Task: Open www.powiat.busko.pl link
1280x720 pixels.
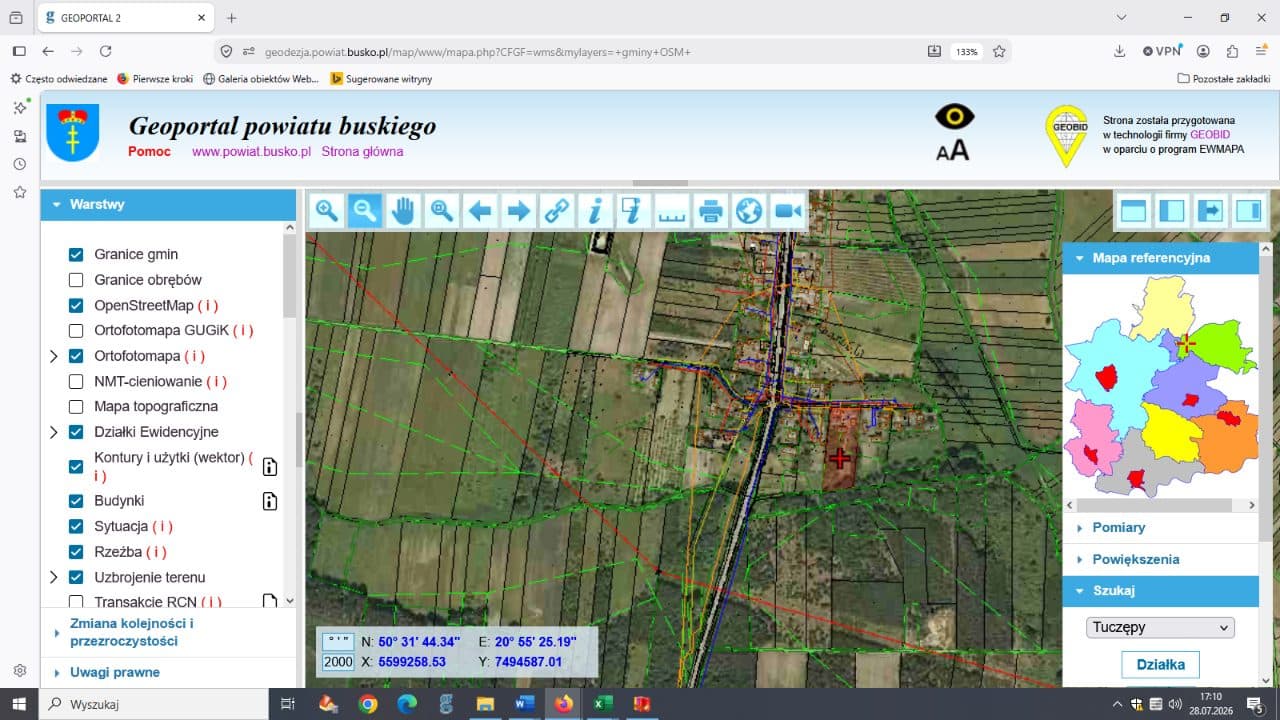Action: pyautogui.click(x=252, y=152)
